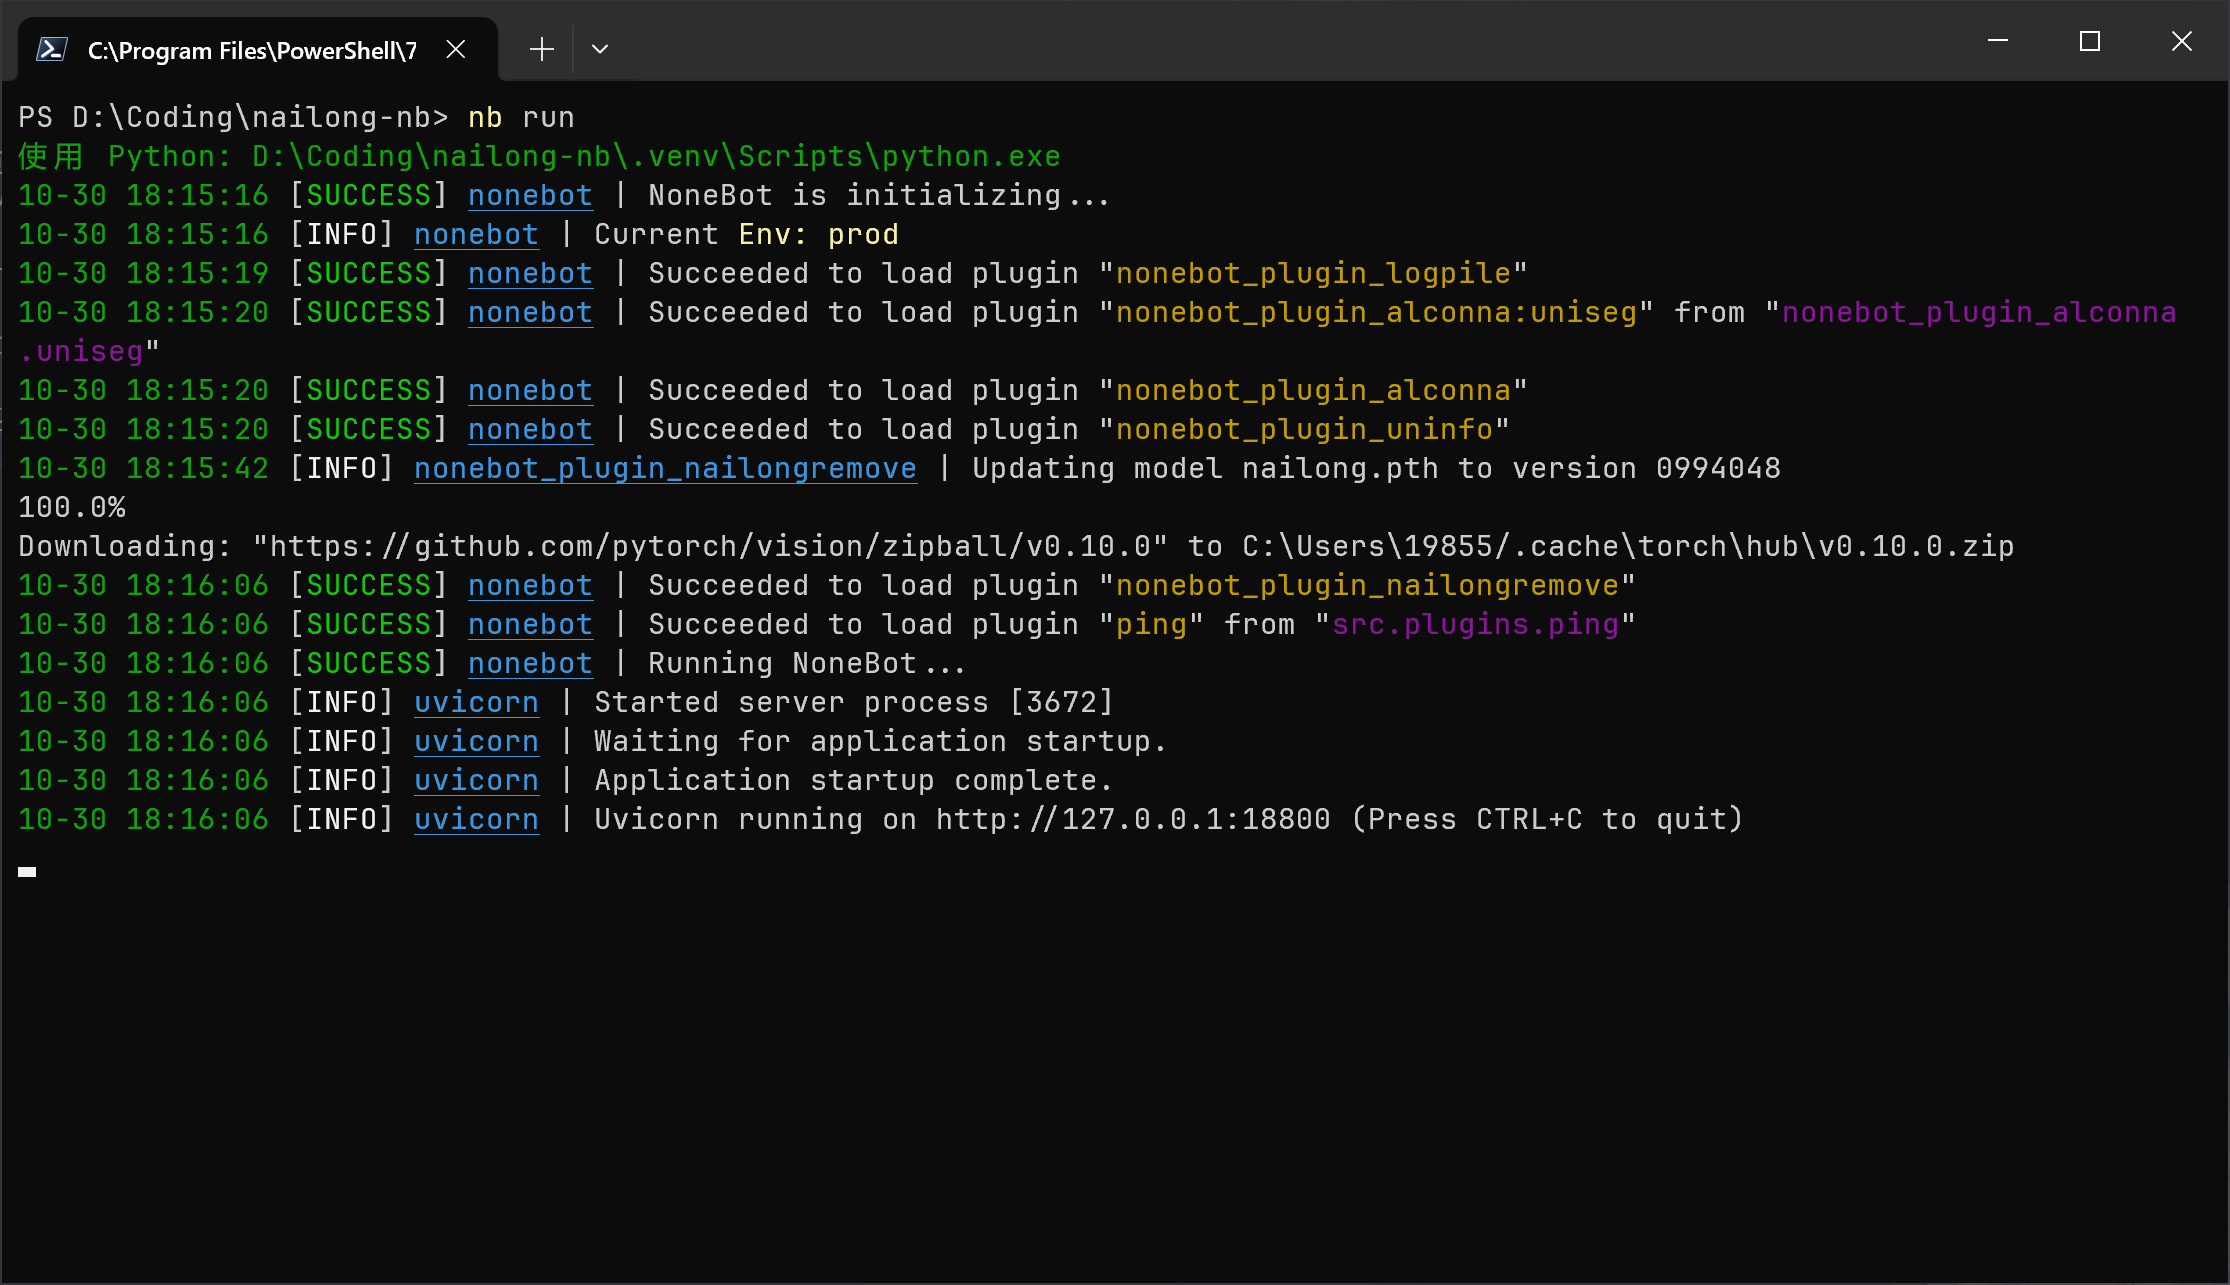Click uvicorn link on Application startup complete line
This screenshot has width=2230, height=1285.
click(476, 780)
